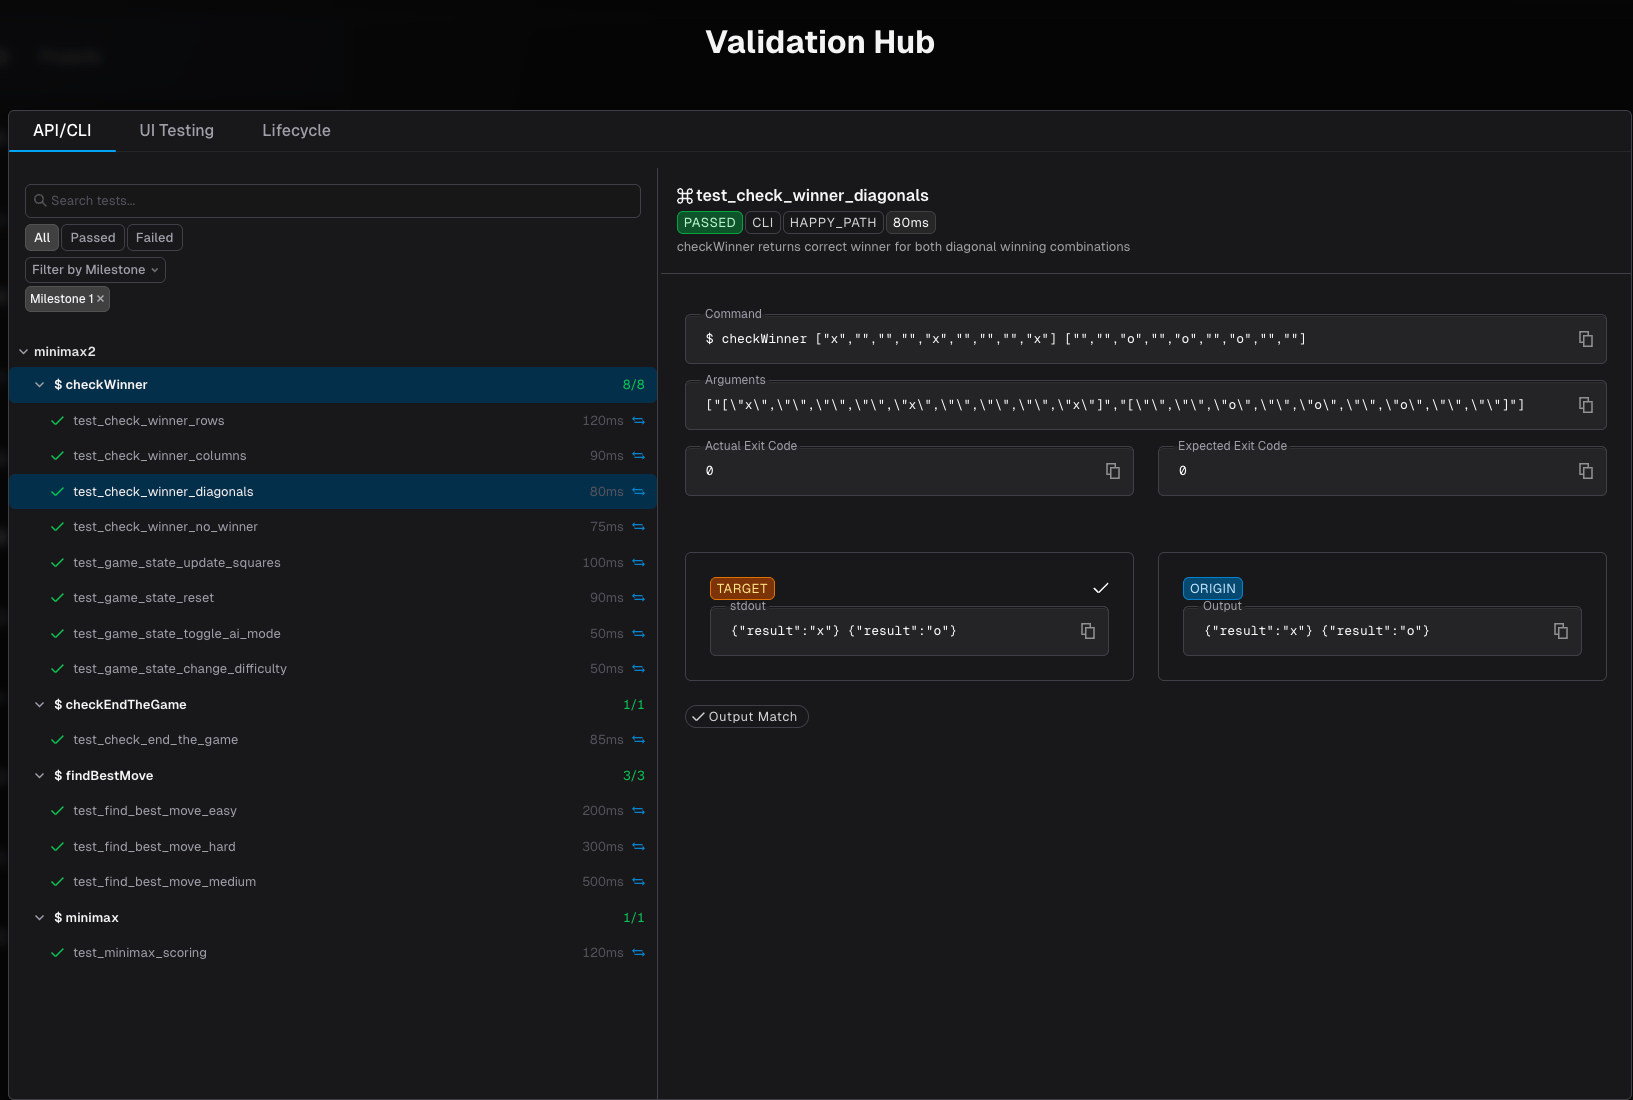
Task: Switch to the UI Testing tab
Action: pyautogui.click(x=177, y=131)
